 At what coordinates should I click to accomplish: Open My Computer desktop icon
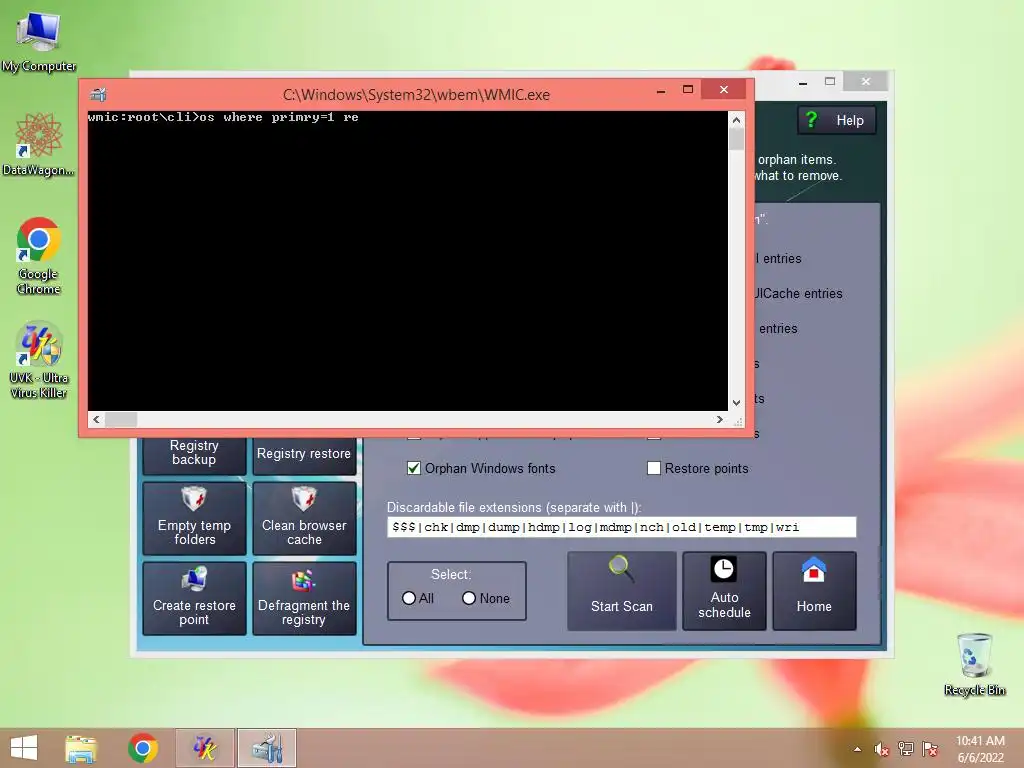click(39, 40)
